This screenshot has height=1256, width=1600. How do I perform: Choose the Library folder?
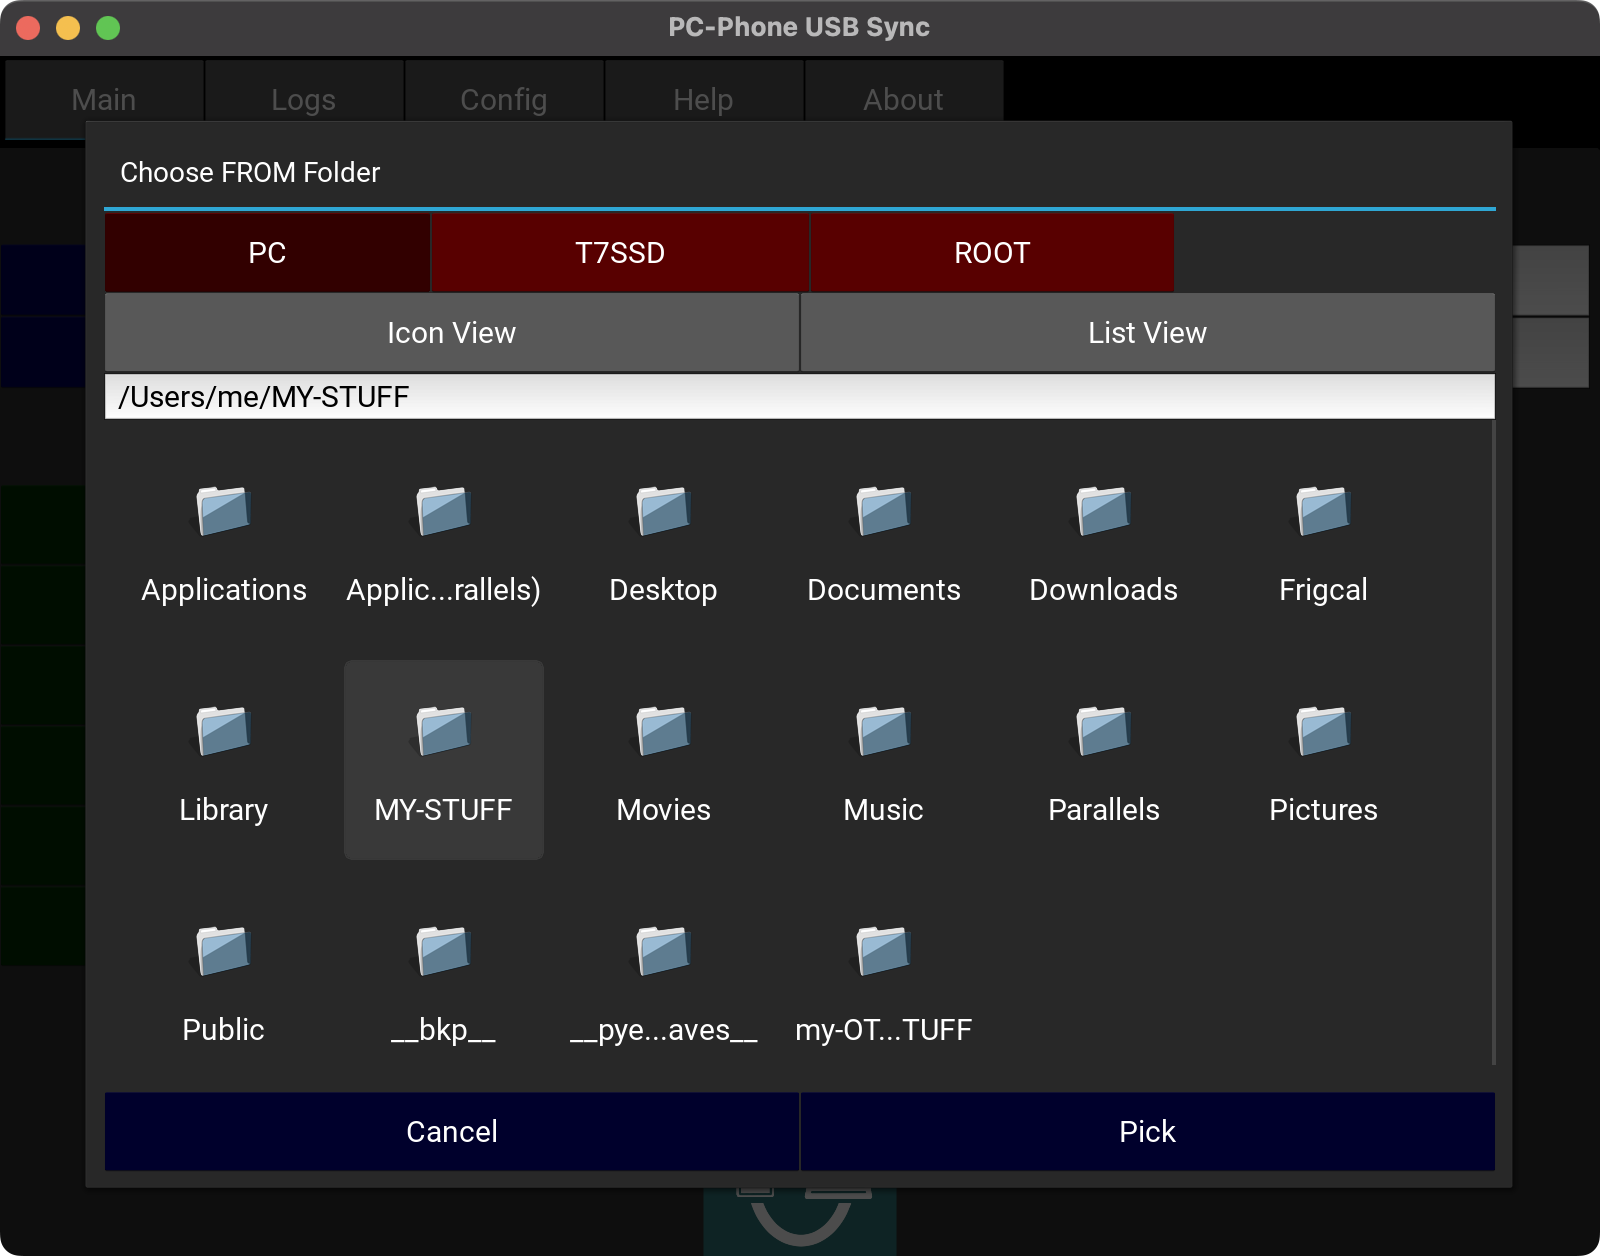223,732
